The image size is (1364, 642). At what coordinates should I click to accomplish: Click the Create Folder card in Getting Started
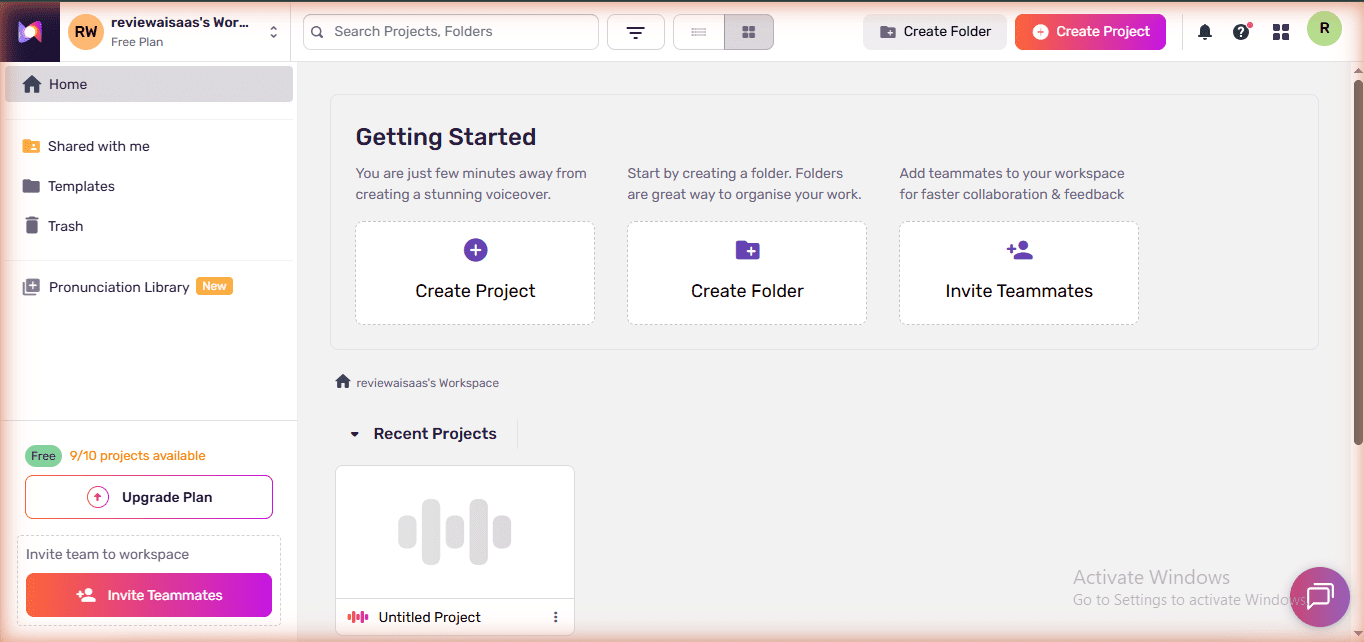click(747, 273)
